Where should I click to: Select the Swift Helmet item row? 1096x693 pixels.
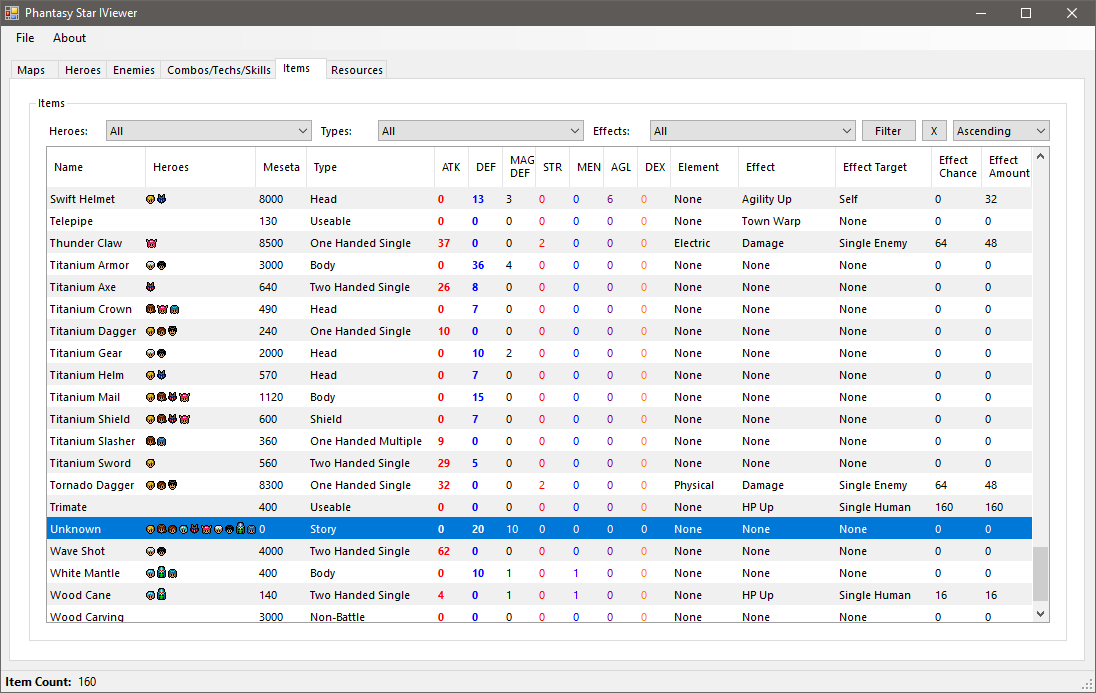(x=539, y=199)
